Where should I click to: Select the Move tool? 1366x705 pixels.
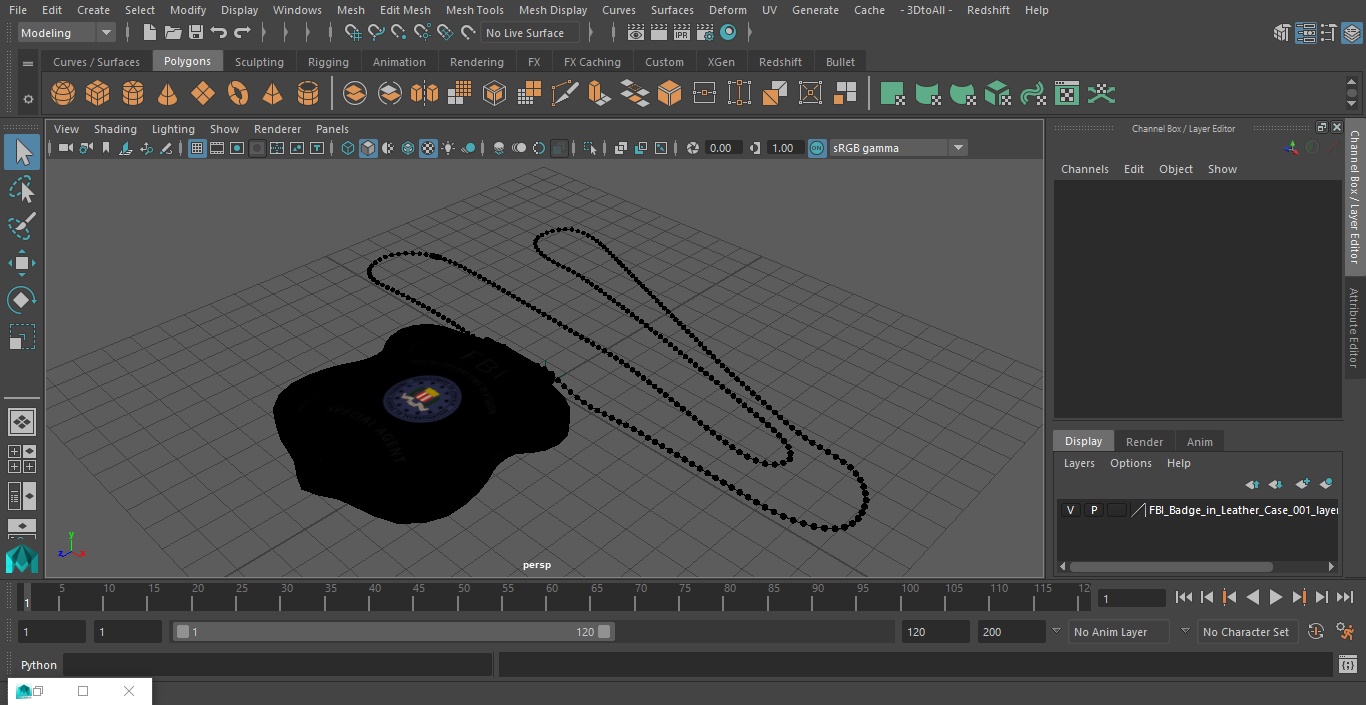pos(22,263)
